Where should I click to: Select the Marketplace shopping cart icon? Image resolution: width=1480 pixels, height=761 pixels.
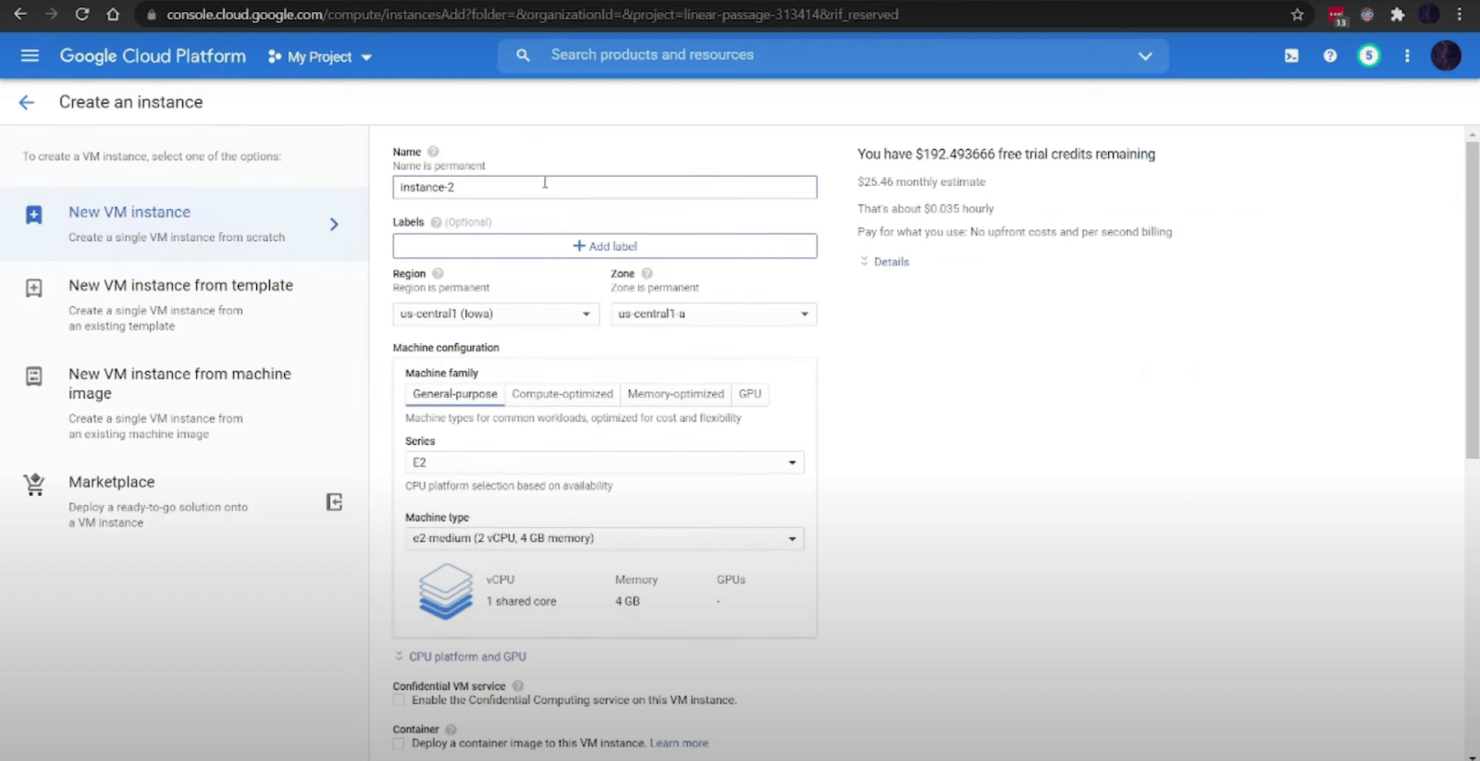click(x=34, y=484)
